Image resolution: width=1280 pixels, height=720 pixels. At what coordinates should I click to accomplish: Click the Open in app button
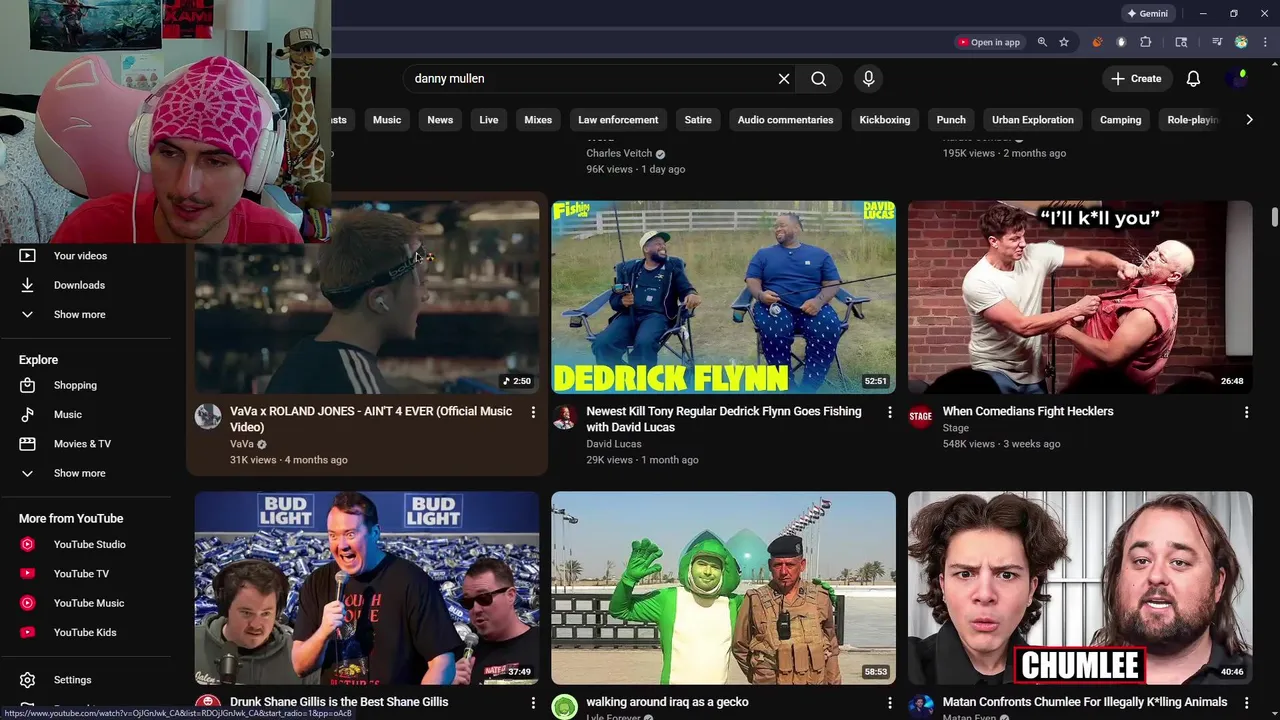pyautogui.click(x=989, y=42)
